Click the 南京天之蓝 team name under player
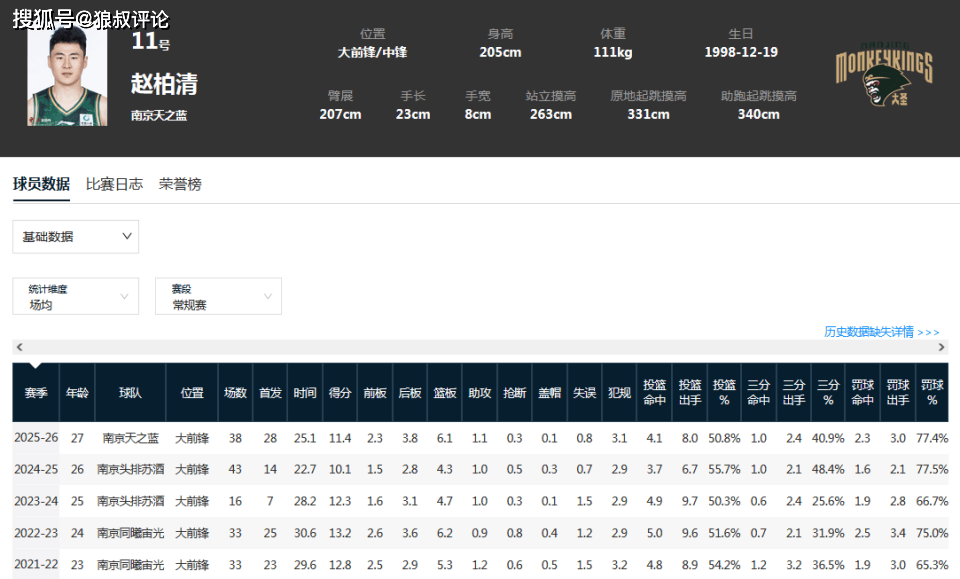 pyautogui.click(x=159, y=115)
